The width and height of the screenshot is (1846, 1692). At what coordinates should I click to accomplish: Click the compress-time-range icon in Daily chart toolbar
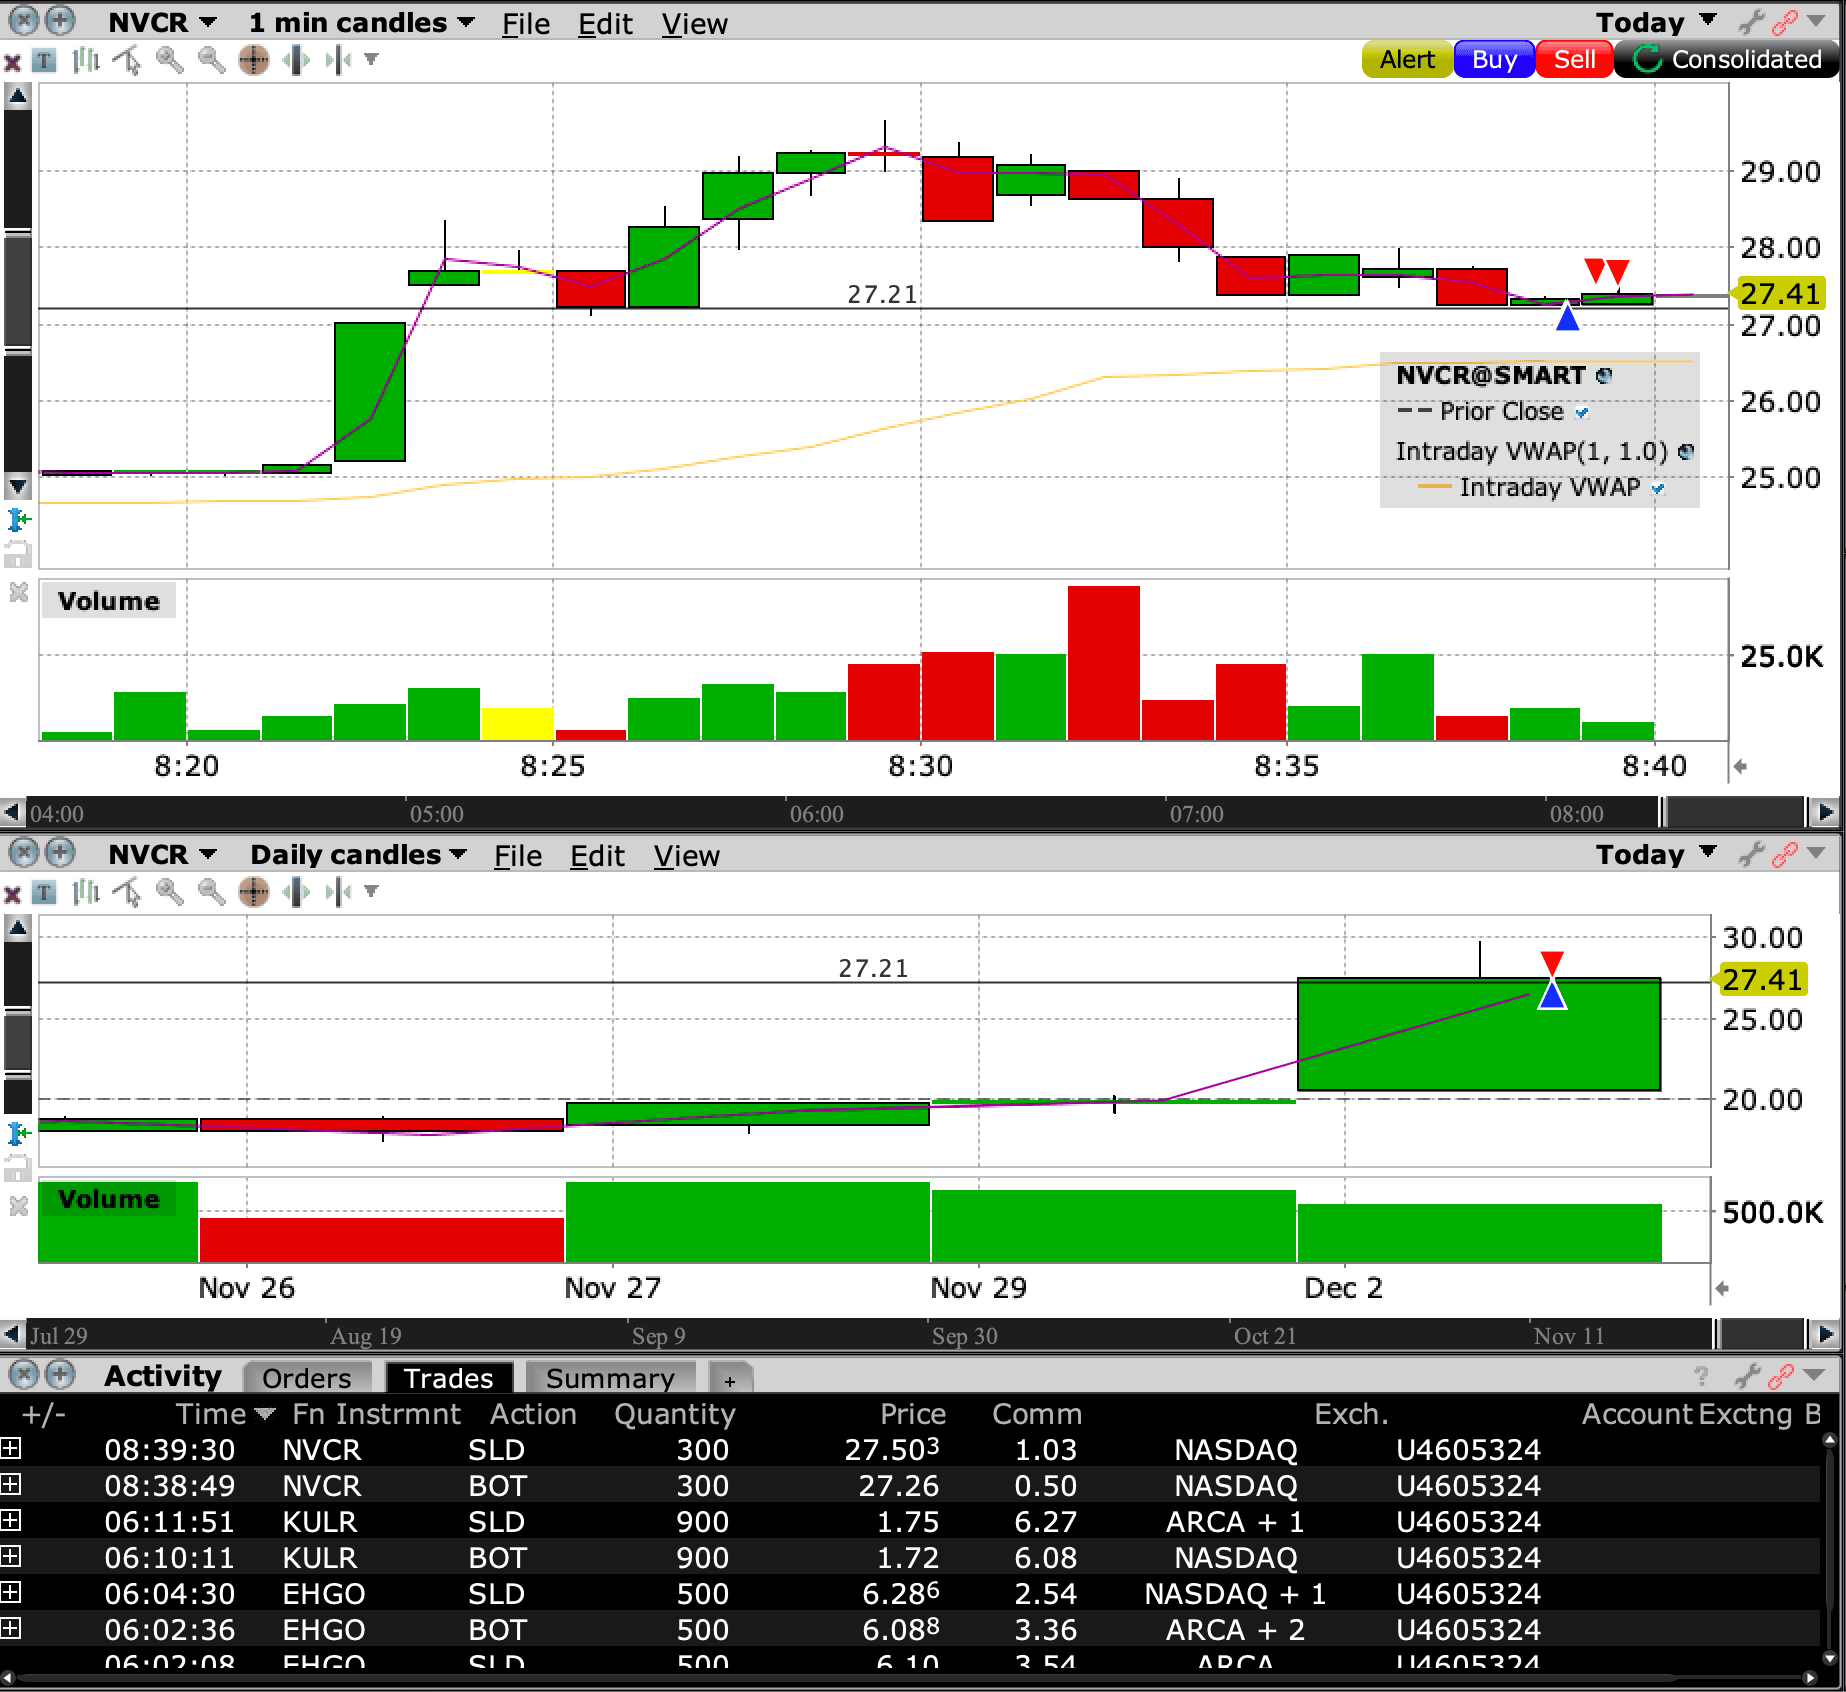[x=338, y=892]
